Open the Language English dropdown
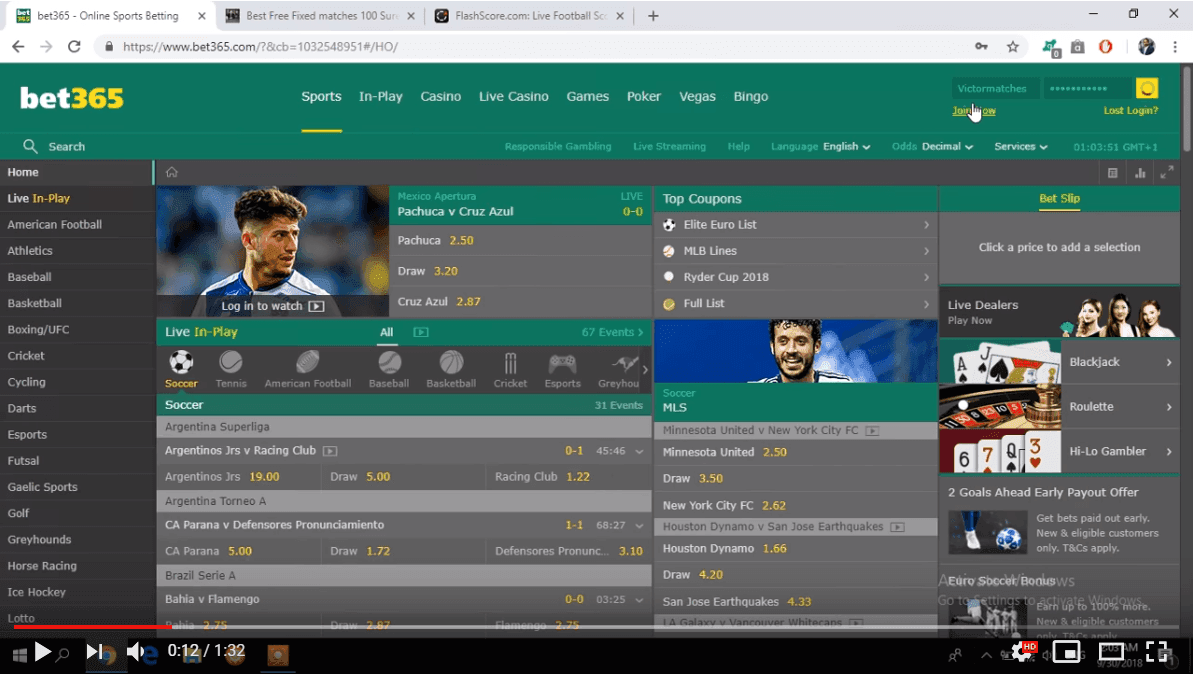The image size is (1193, 674). pos(820,146)
